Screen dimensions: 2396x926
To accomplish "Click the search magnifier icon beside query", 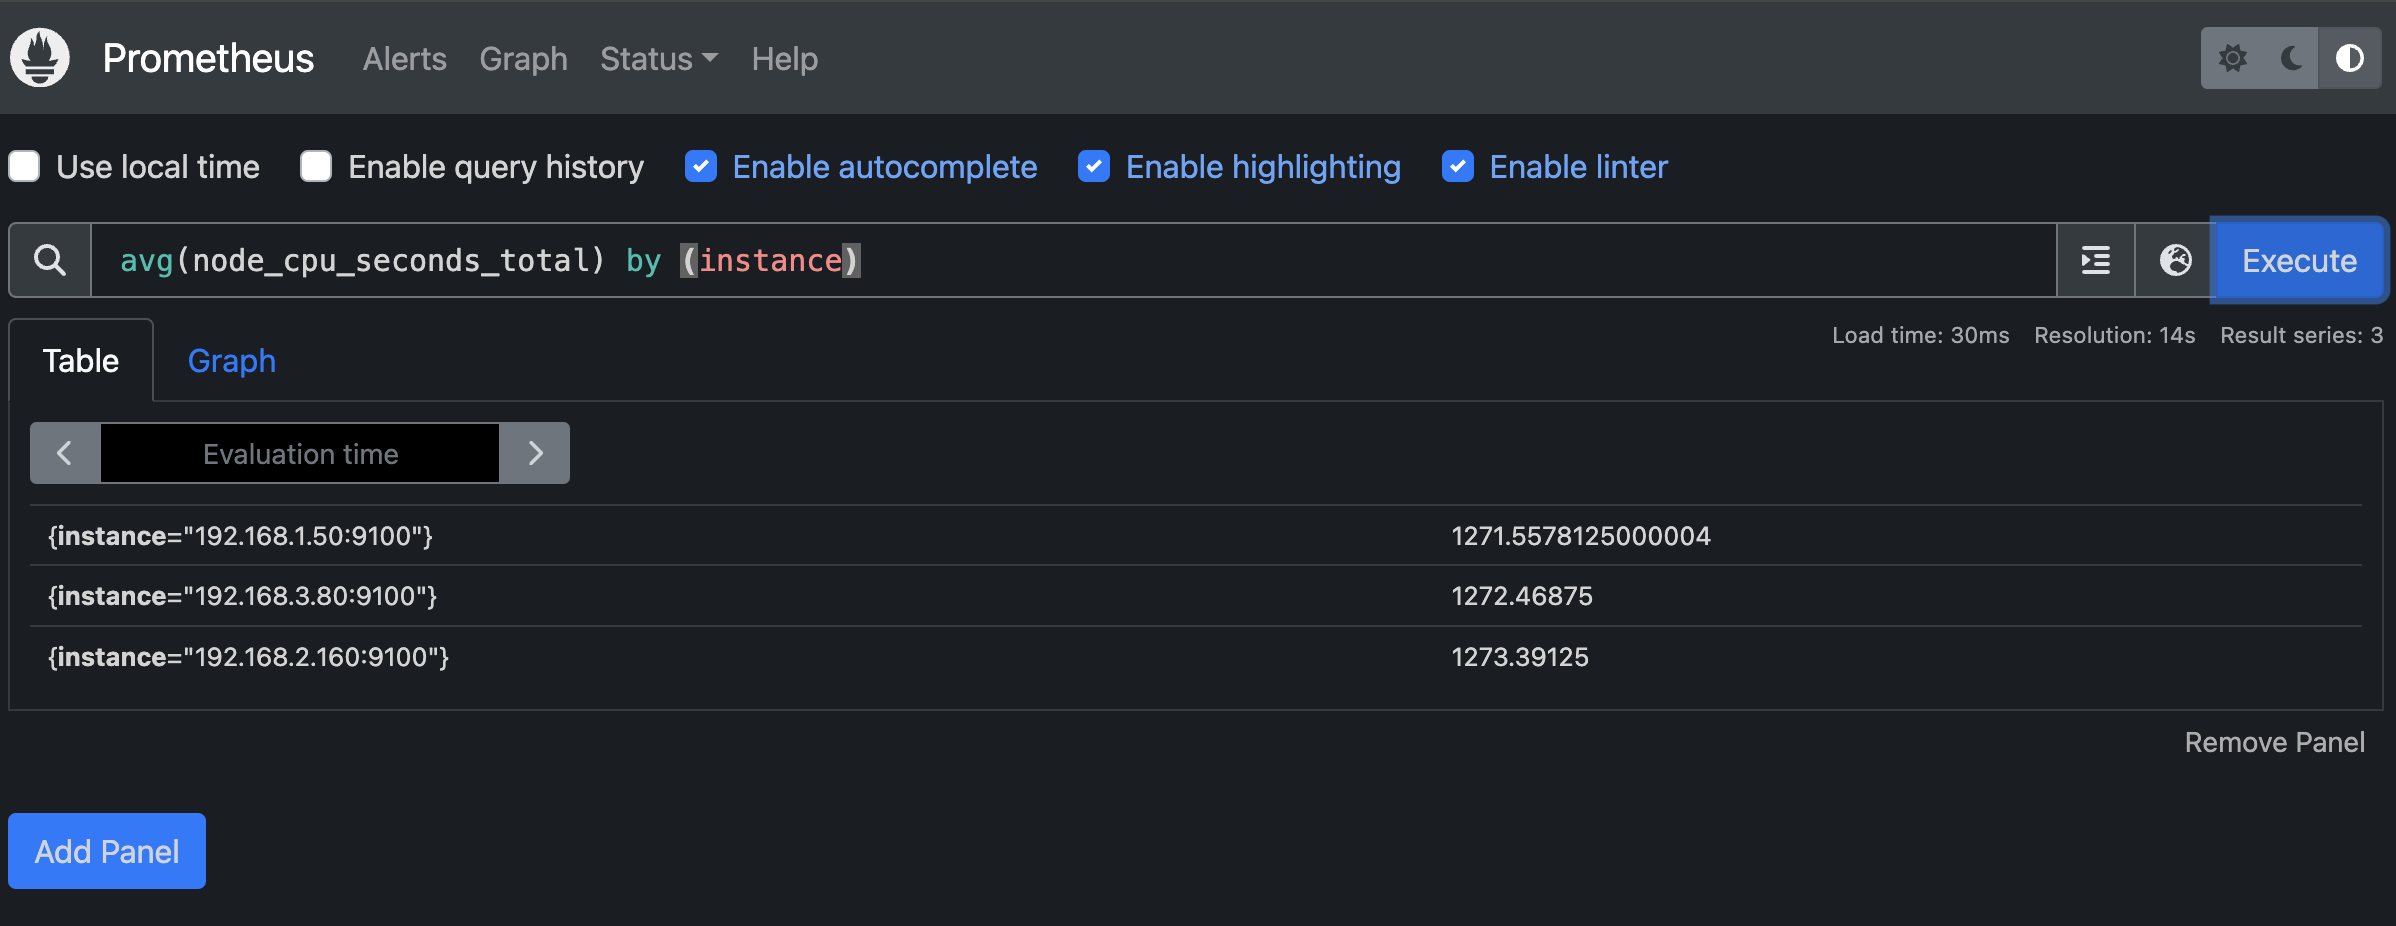I will pos(50,260).
